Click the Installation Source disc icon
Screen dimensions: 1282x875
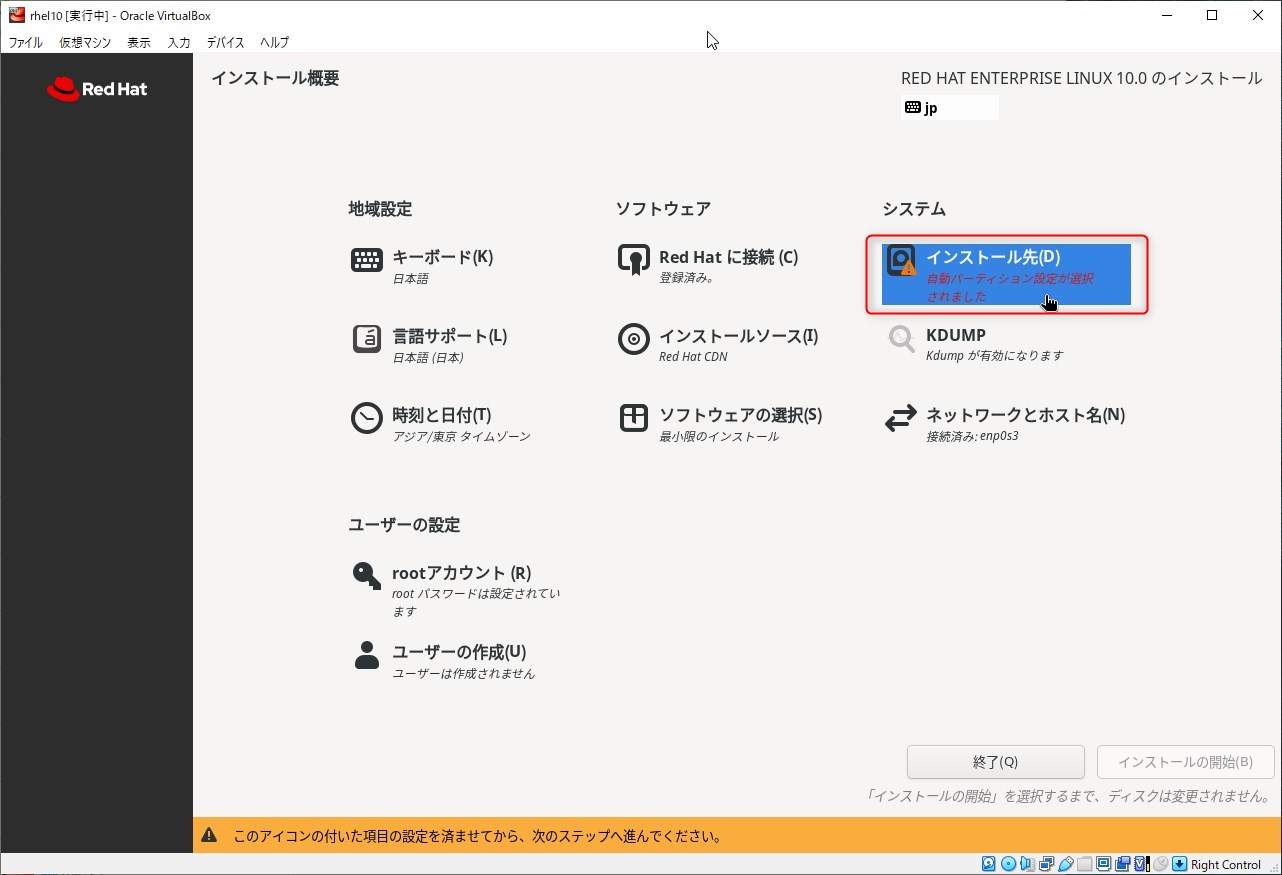pyautogui.click(x=634, y=339)
